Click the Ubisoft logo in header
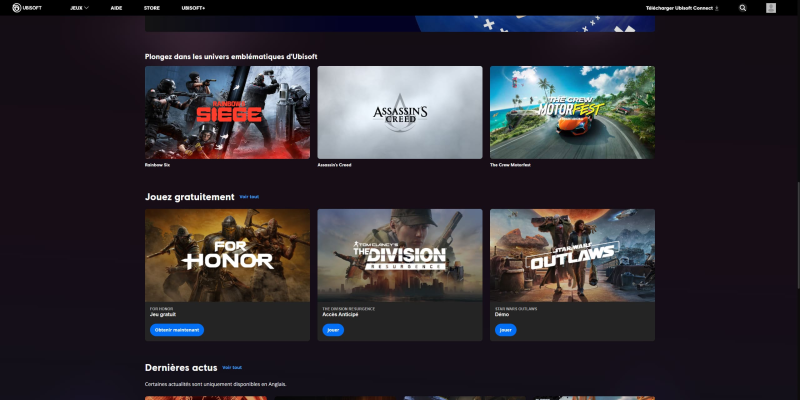This screenshot has height=400, width=800. (27, 8)
